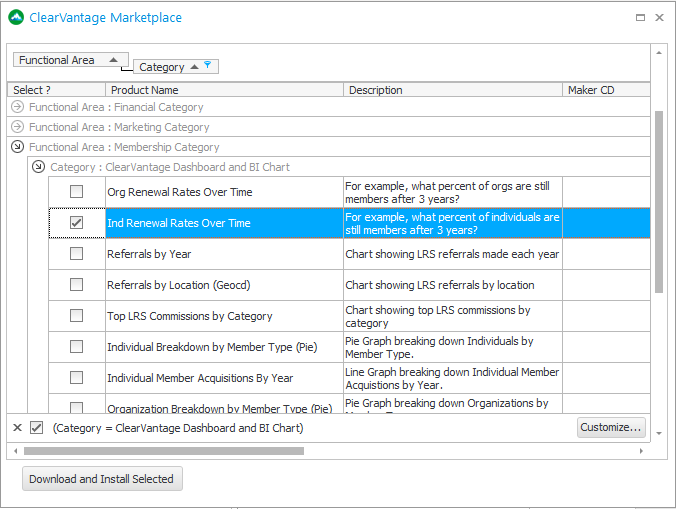Uncheck Ind Renewal Rates Over Time

click(76, 223)
